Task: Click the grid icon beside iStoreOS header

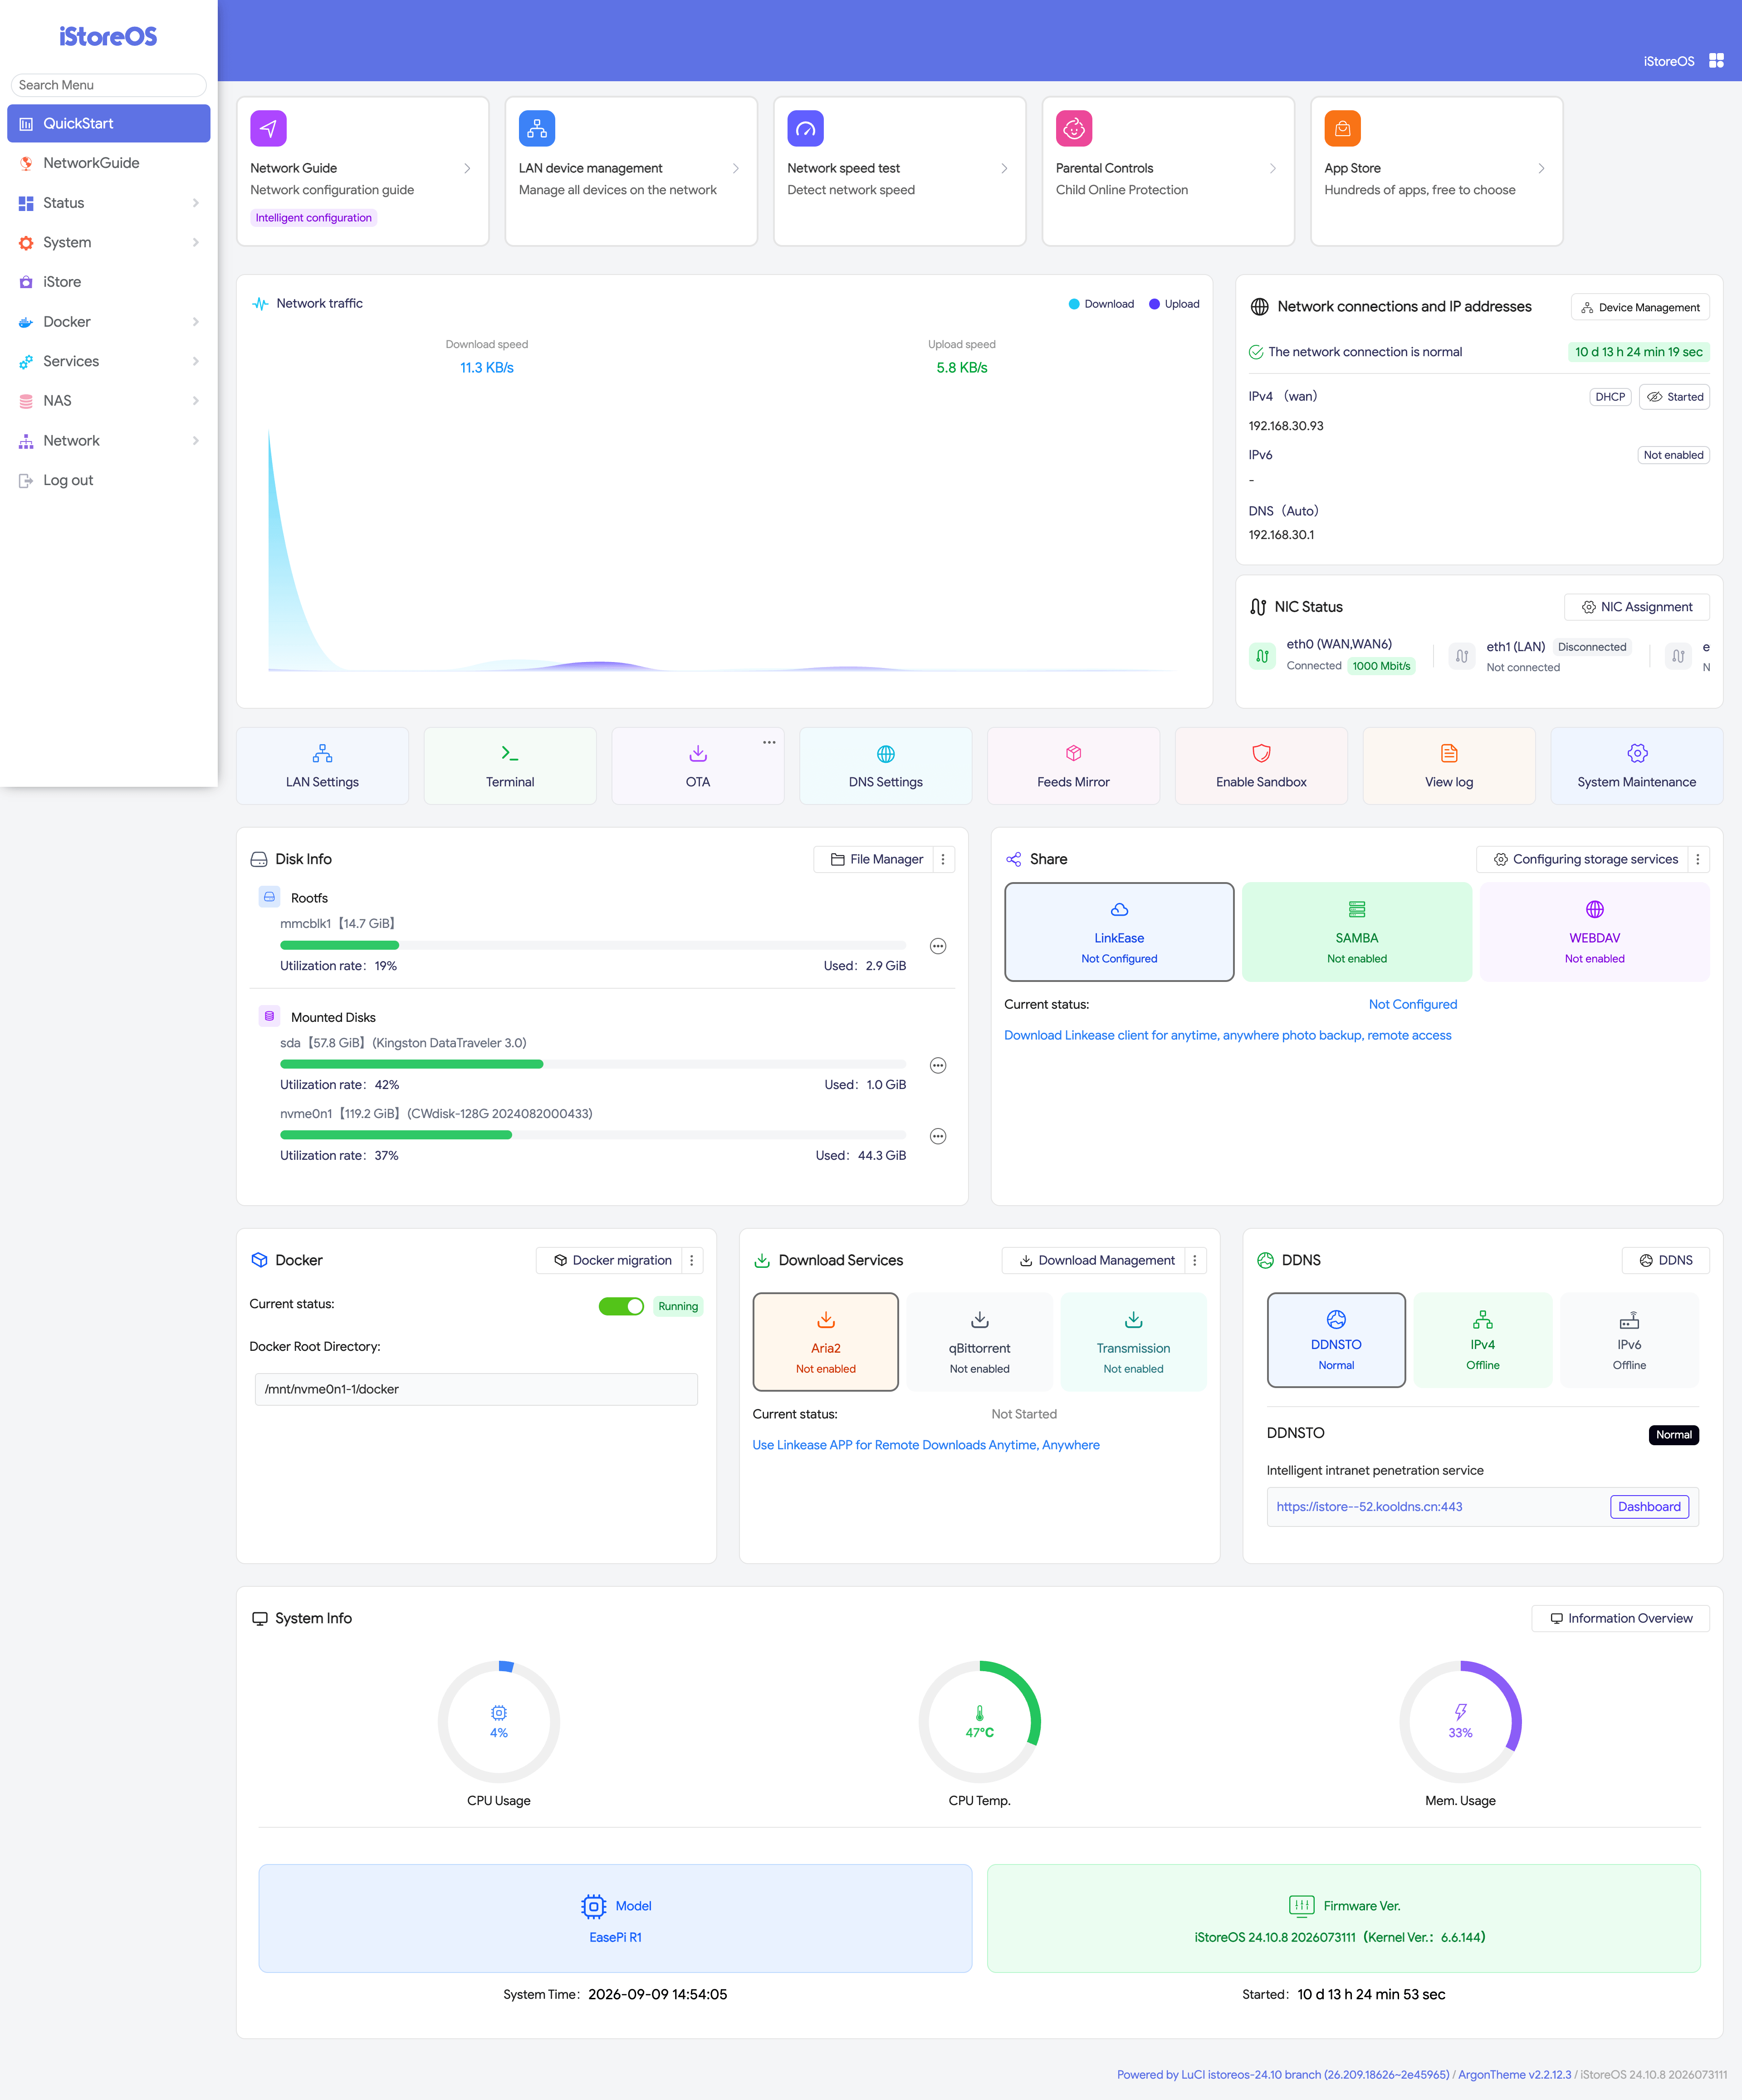Action: tap(1716, 61)
